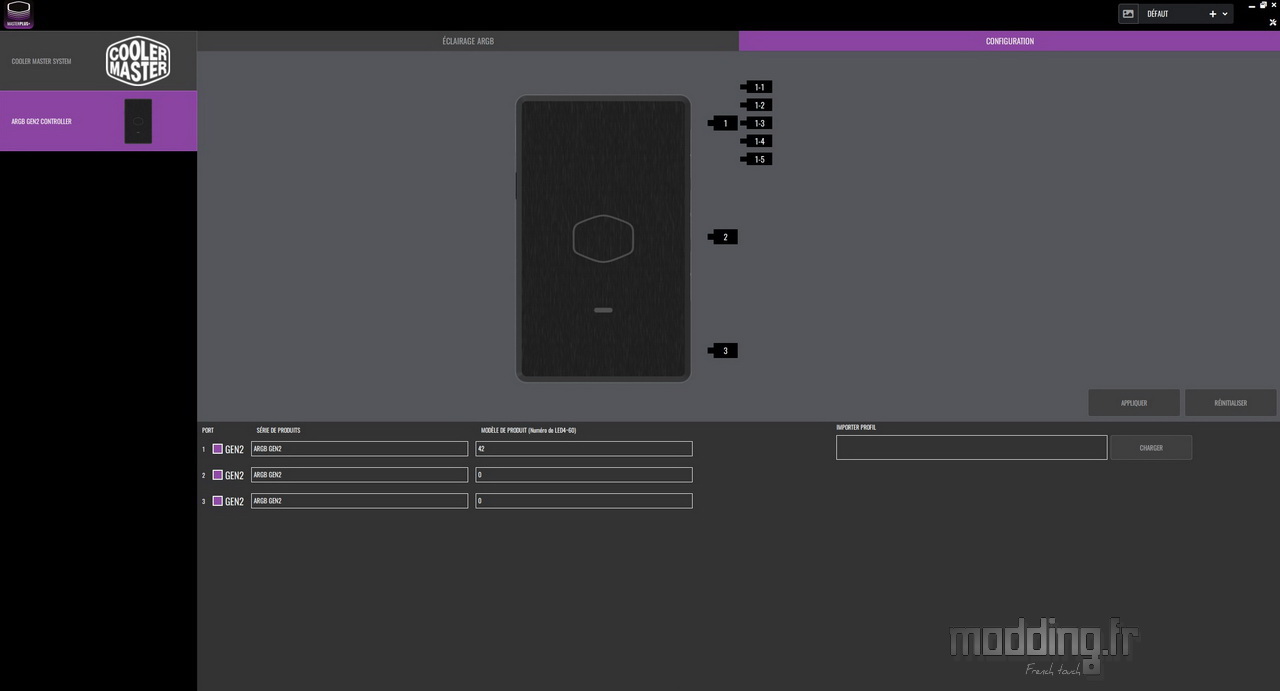1280x691 pixels.
Task: Click port 3 LED number field showing 0
Action: tap(584, 501)
